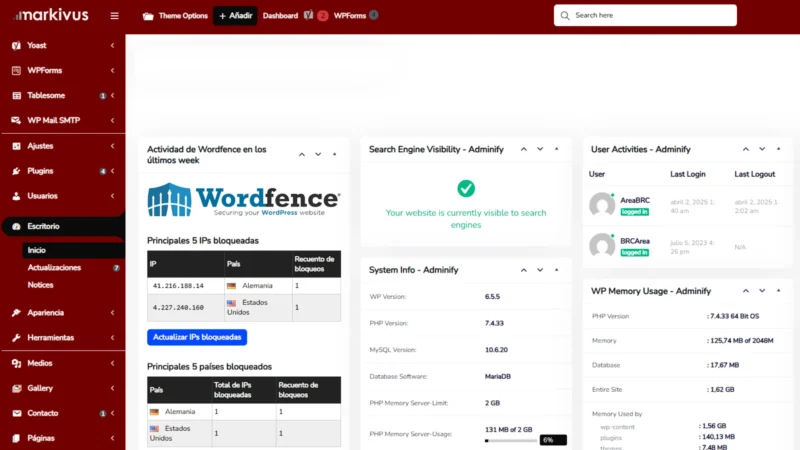
Task: Click the hamburger menu icon beside the markivus logo
Action: coord(114,16)
